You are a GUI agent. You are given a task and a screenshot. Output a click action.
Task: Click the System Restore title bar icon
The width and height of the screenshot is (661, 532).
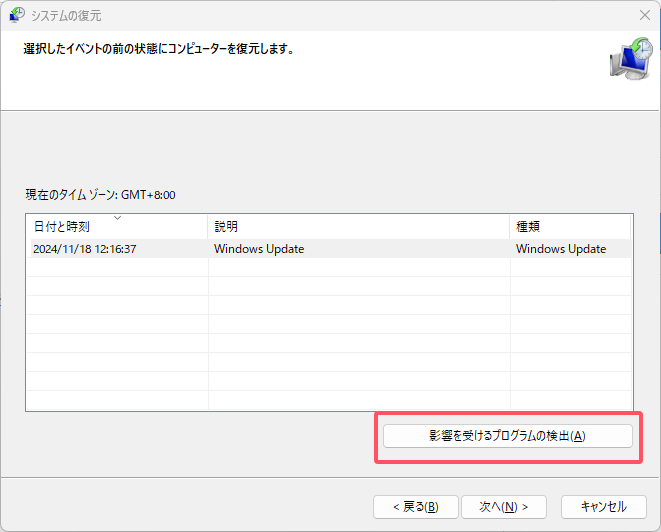17,15
